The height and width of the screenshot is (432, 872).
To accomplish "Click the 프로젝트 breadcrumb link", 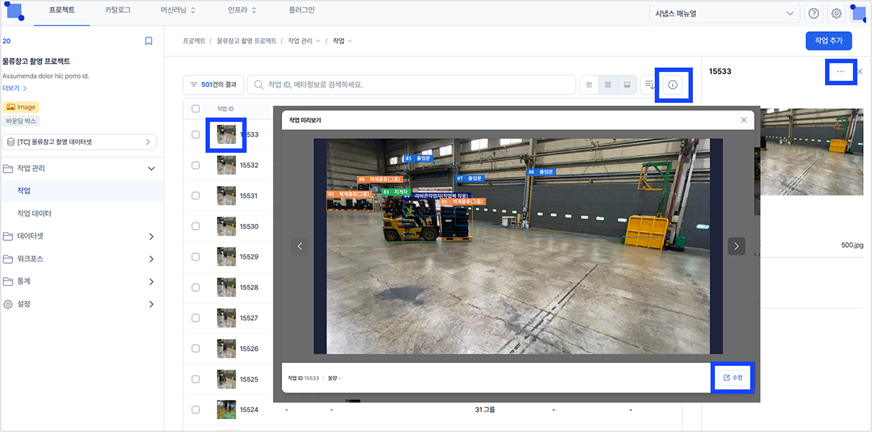I will pos(194,41).
